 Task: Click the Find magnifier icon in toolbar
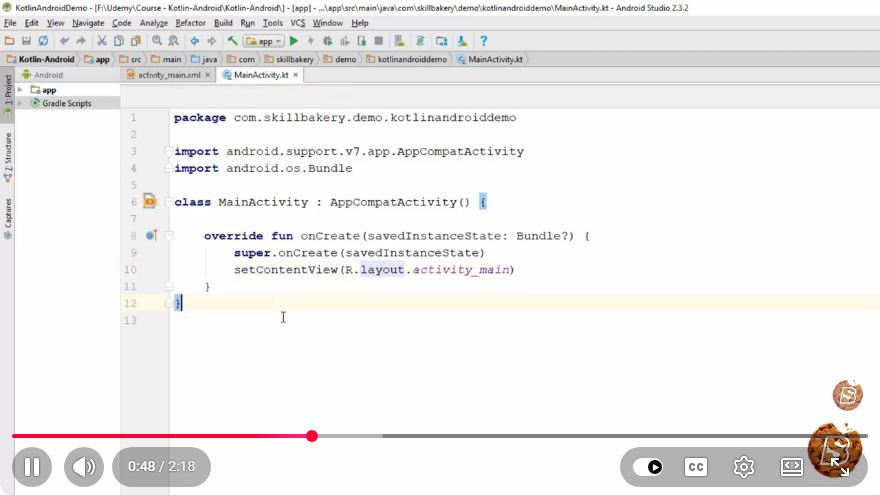tap(157, 41)
